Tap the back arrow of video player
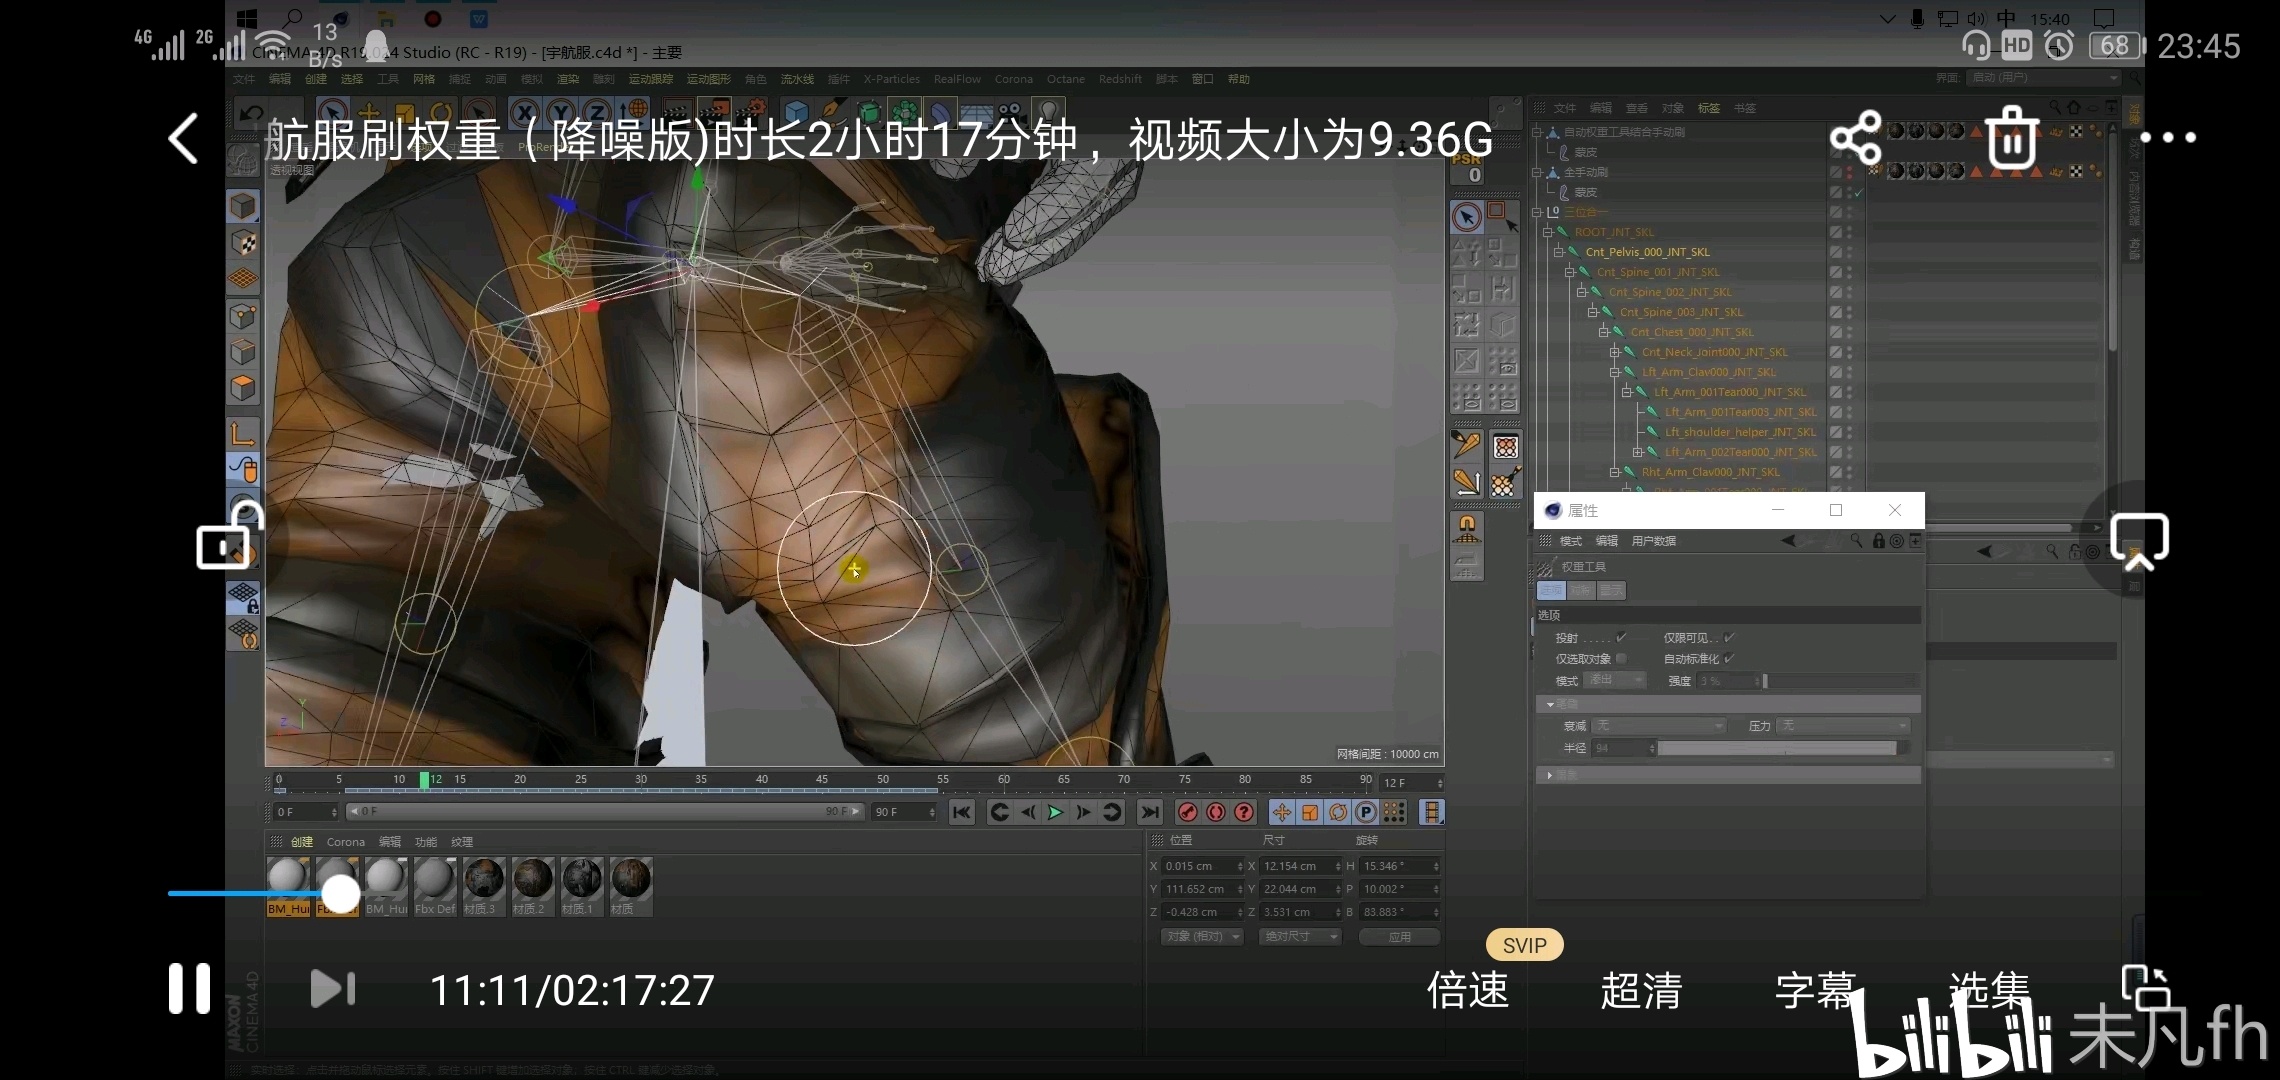The height and width of the screenshot is (1080, 2280). (x=183, y=138)
